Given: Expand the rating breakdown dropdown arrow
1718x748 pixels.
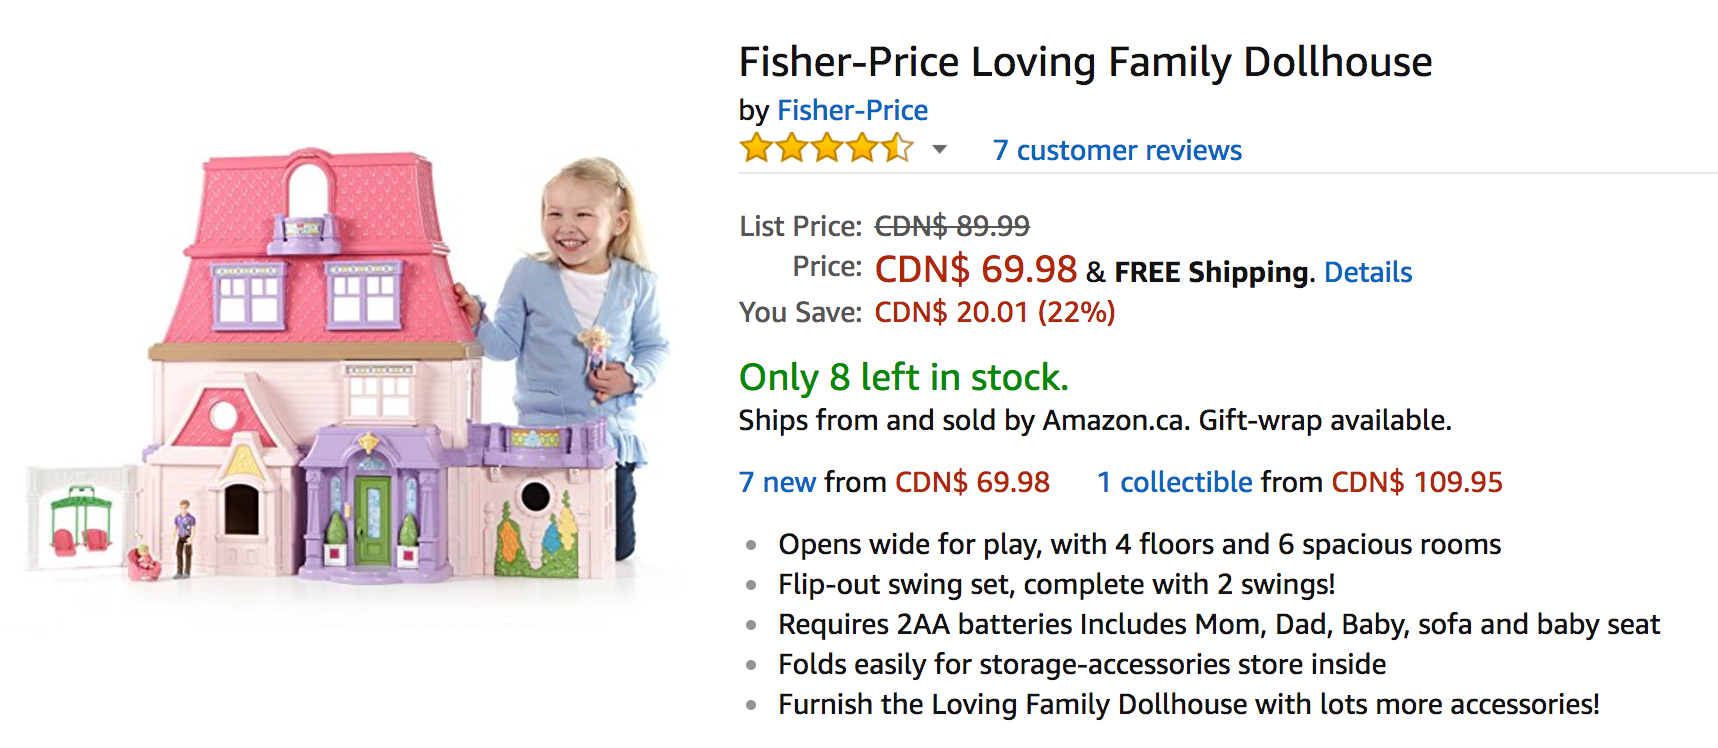Looking at the screenshot, I should 939,150.
